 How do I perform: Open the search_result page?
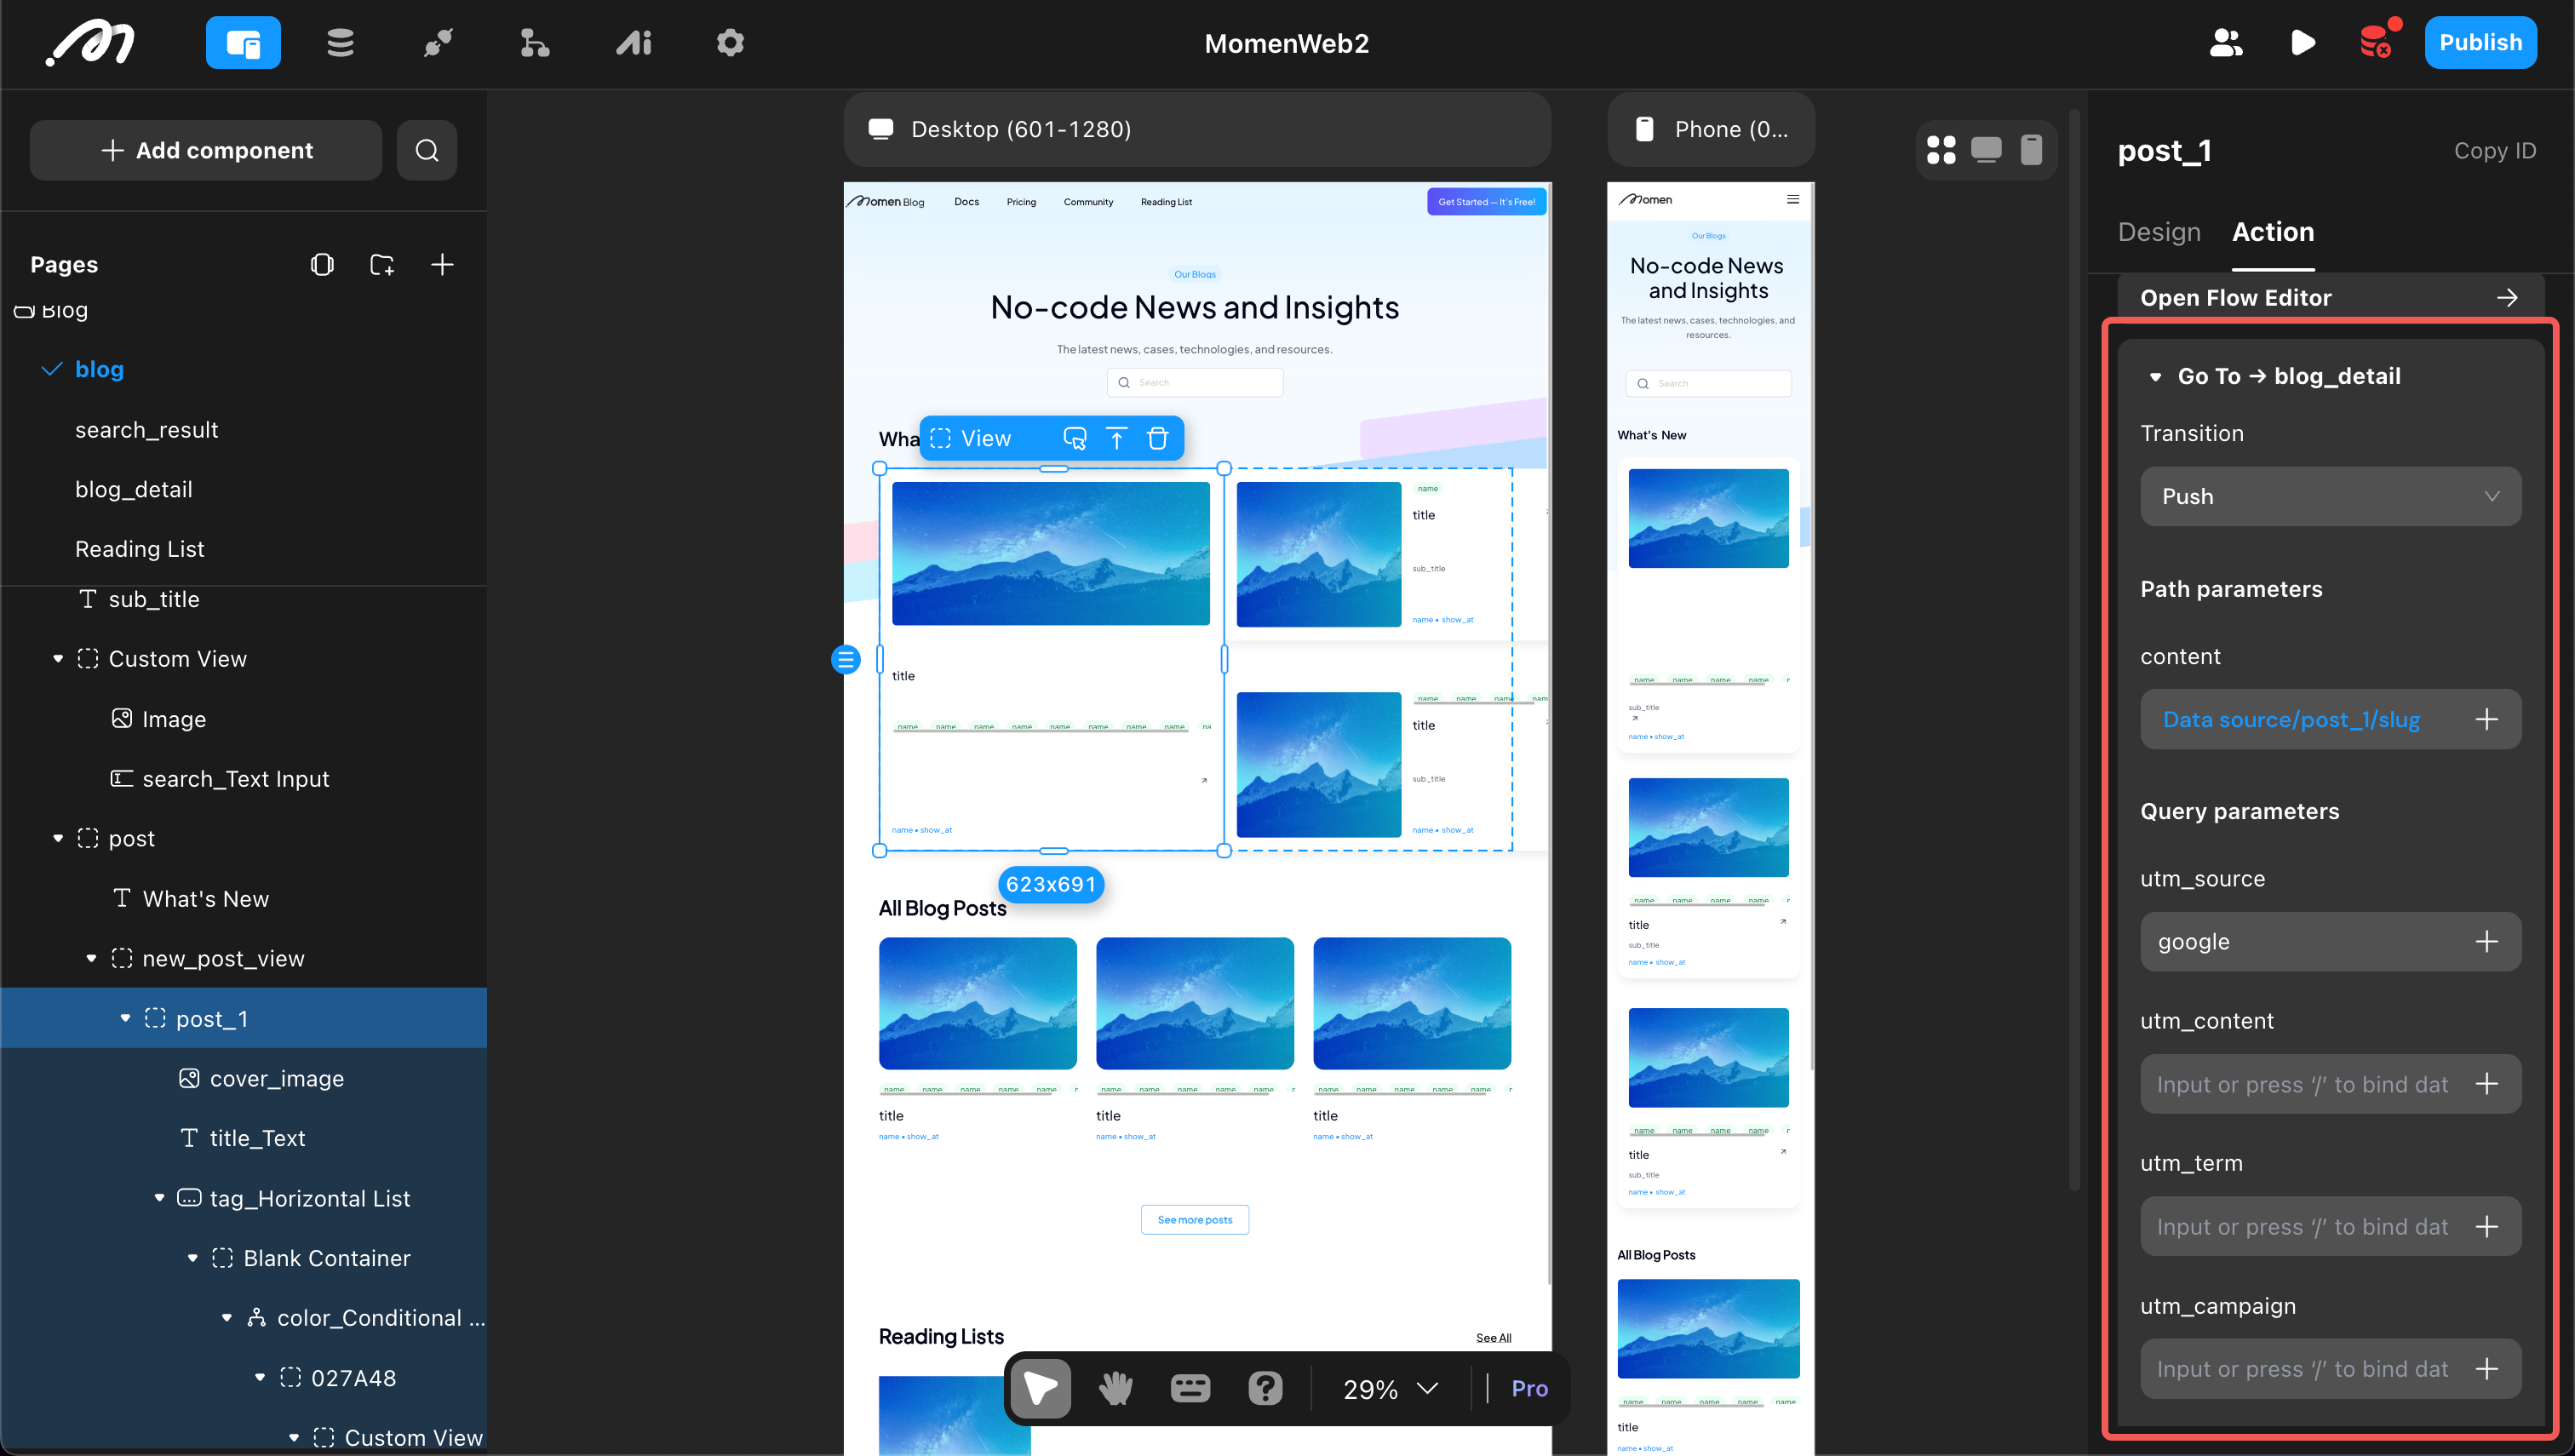point(146,430)
